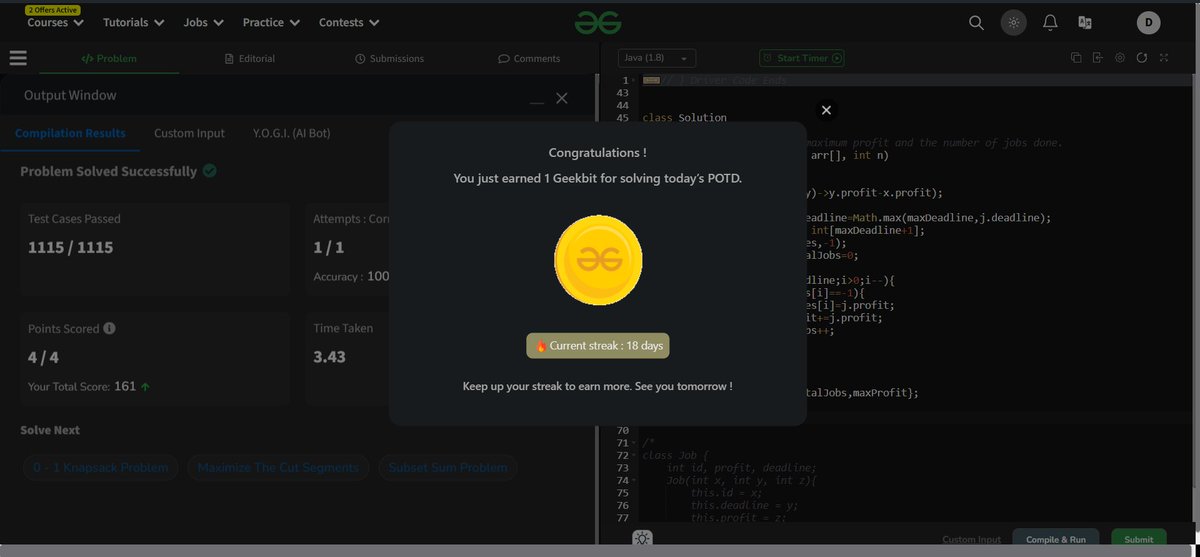The image size is (1200, 557).
Task: Click the Problem Solved Successfully heading
Action: pyautogui.click(x=108, y=171)
